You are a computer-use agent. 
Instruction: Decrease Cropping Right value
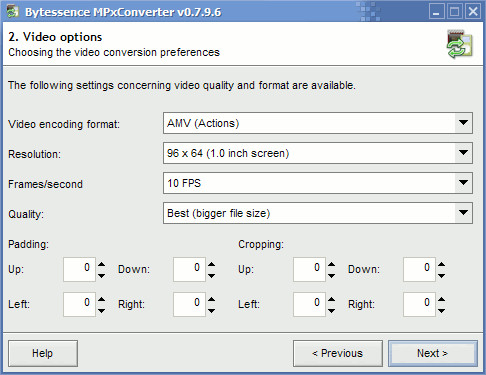coord(441,310)
